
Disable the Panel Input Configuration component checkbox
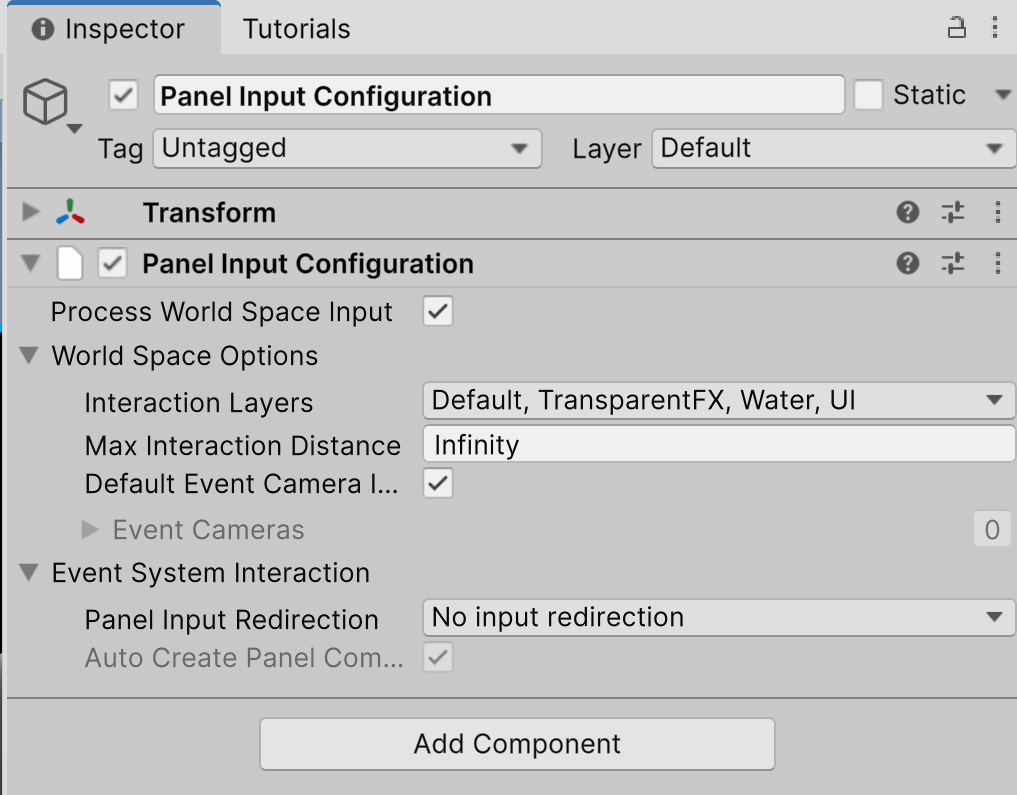112,263
